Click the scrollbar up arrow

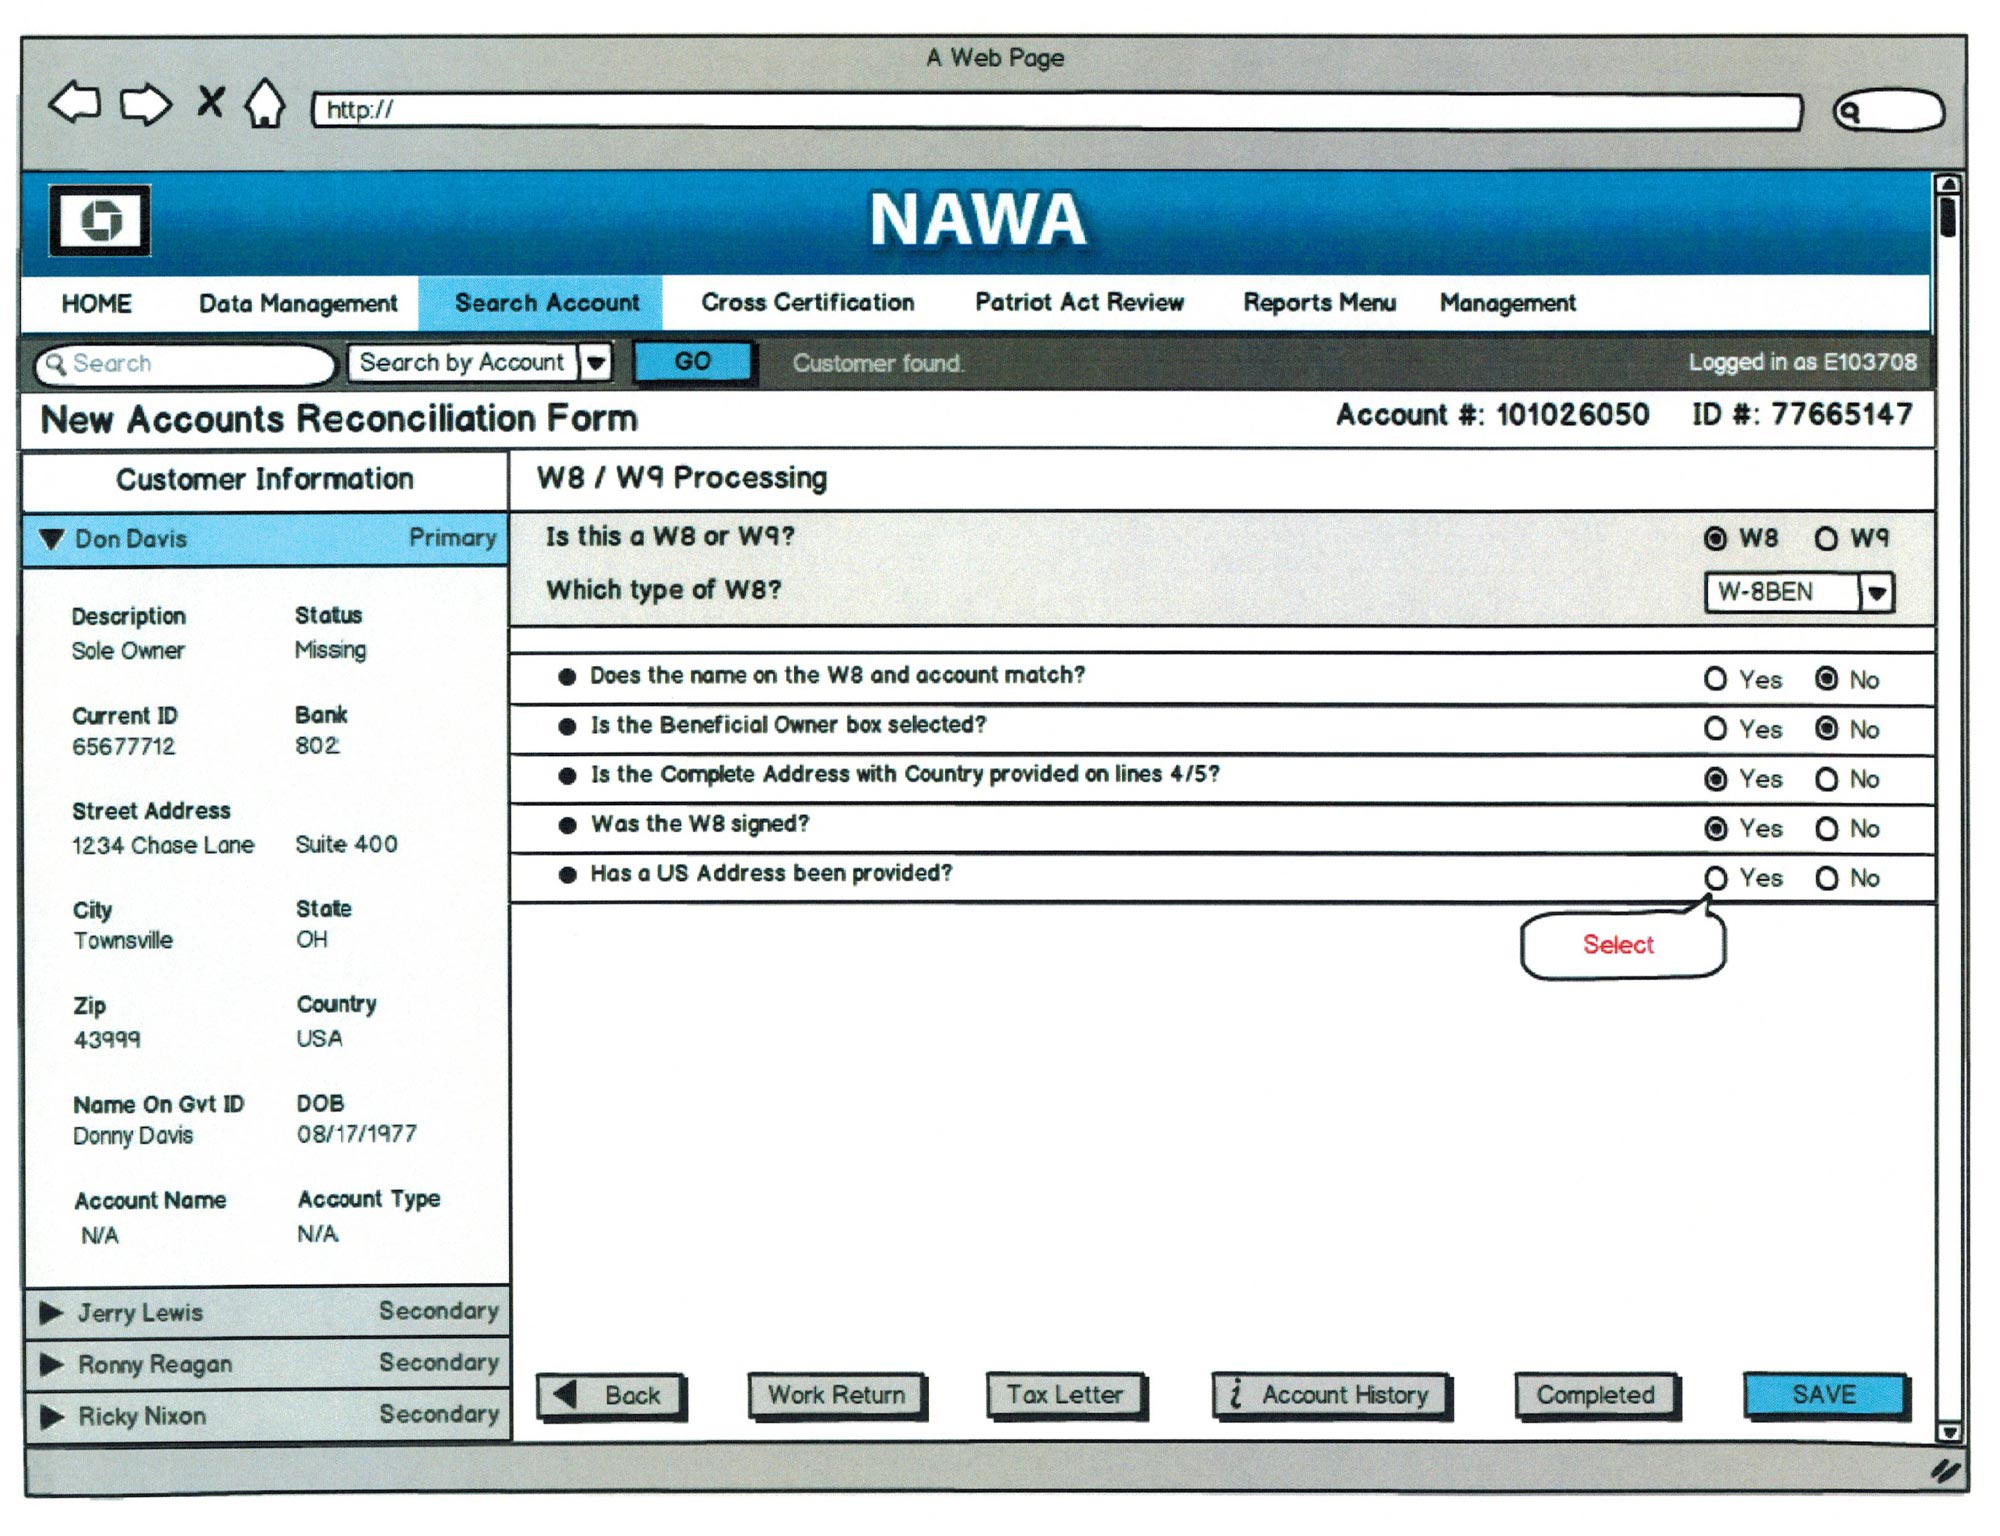[x=1947, y=184]
